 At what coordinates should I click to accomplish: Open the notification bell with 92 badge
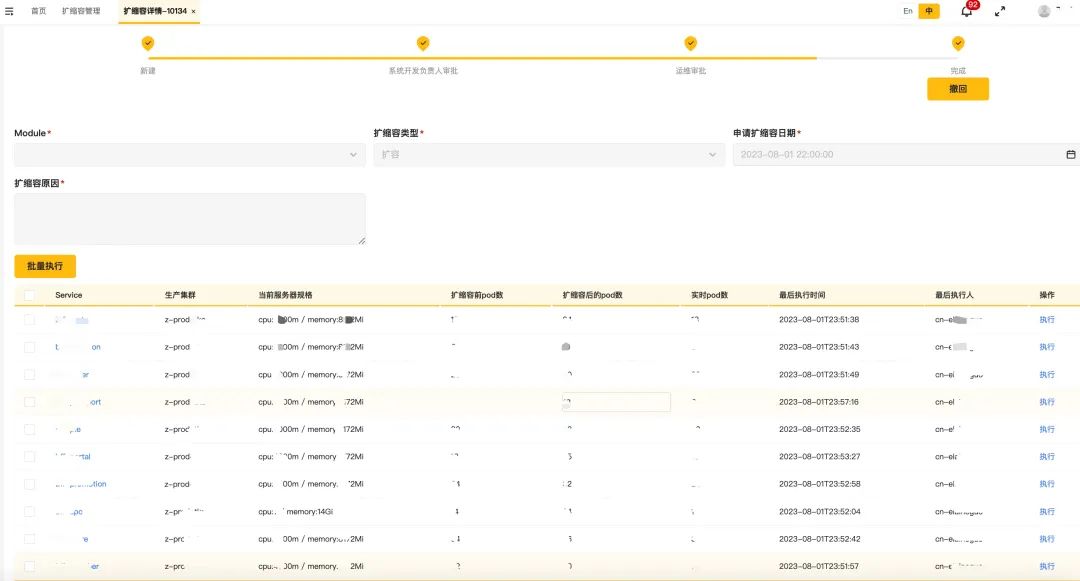point(966,11)
